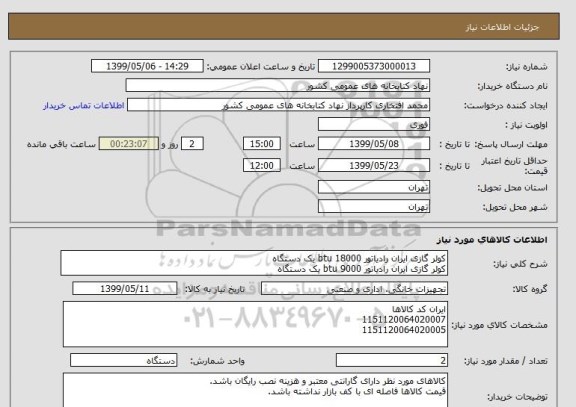576x407 pixels.
Task: Select the buyer organization field نهاد کتابخانه های عمومی کشور
Action: click(x=278, y=86)
